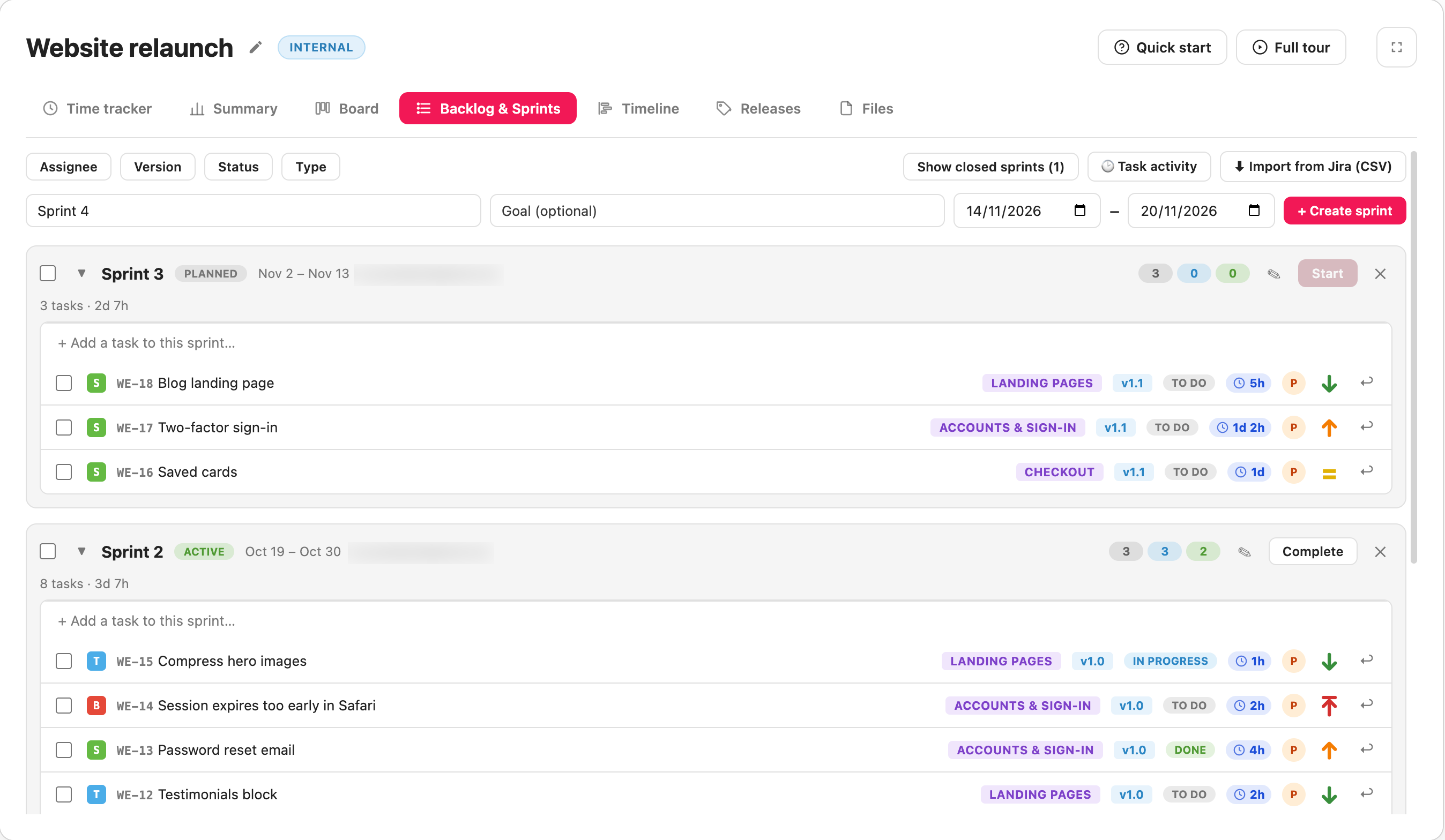Open the Status filter
The height and width of the screenshot is (840, 1445).
click(238, 167)
